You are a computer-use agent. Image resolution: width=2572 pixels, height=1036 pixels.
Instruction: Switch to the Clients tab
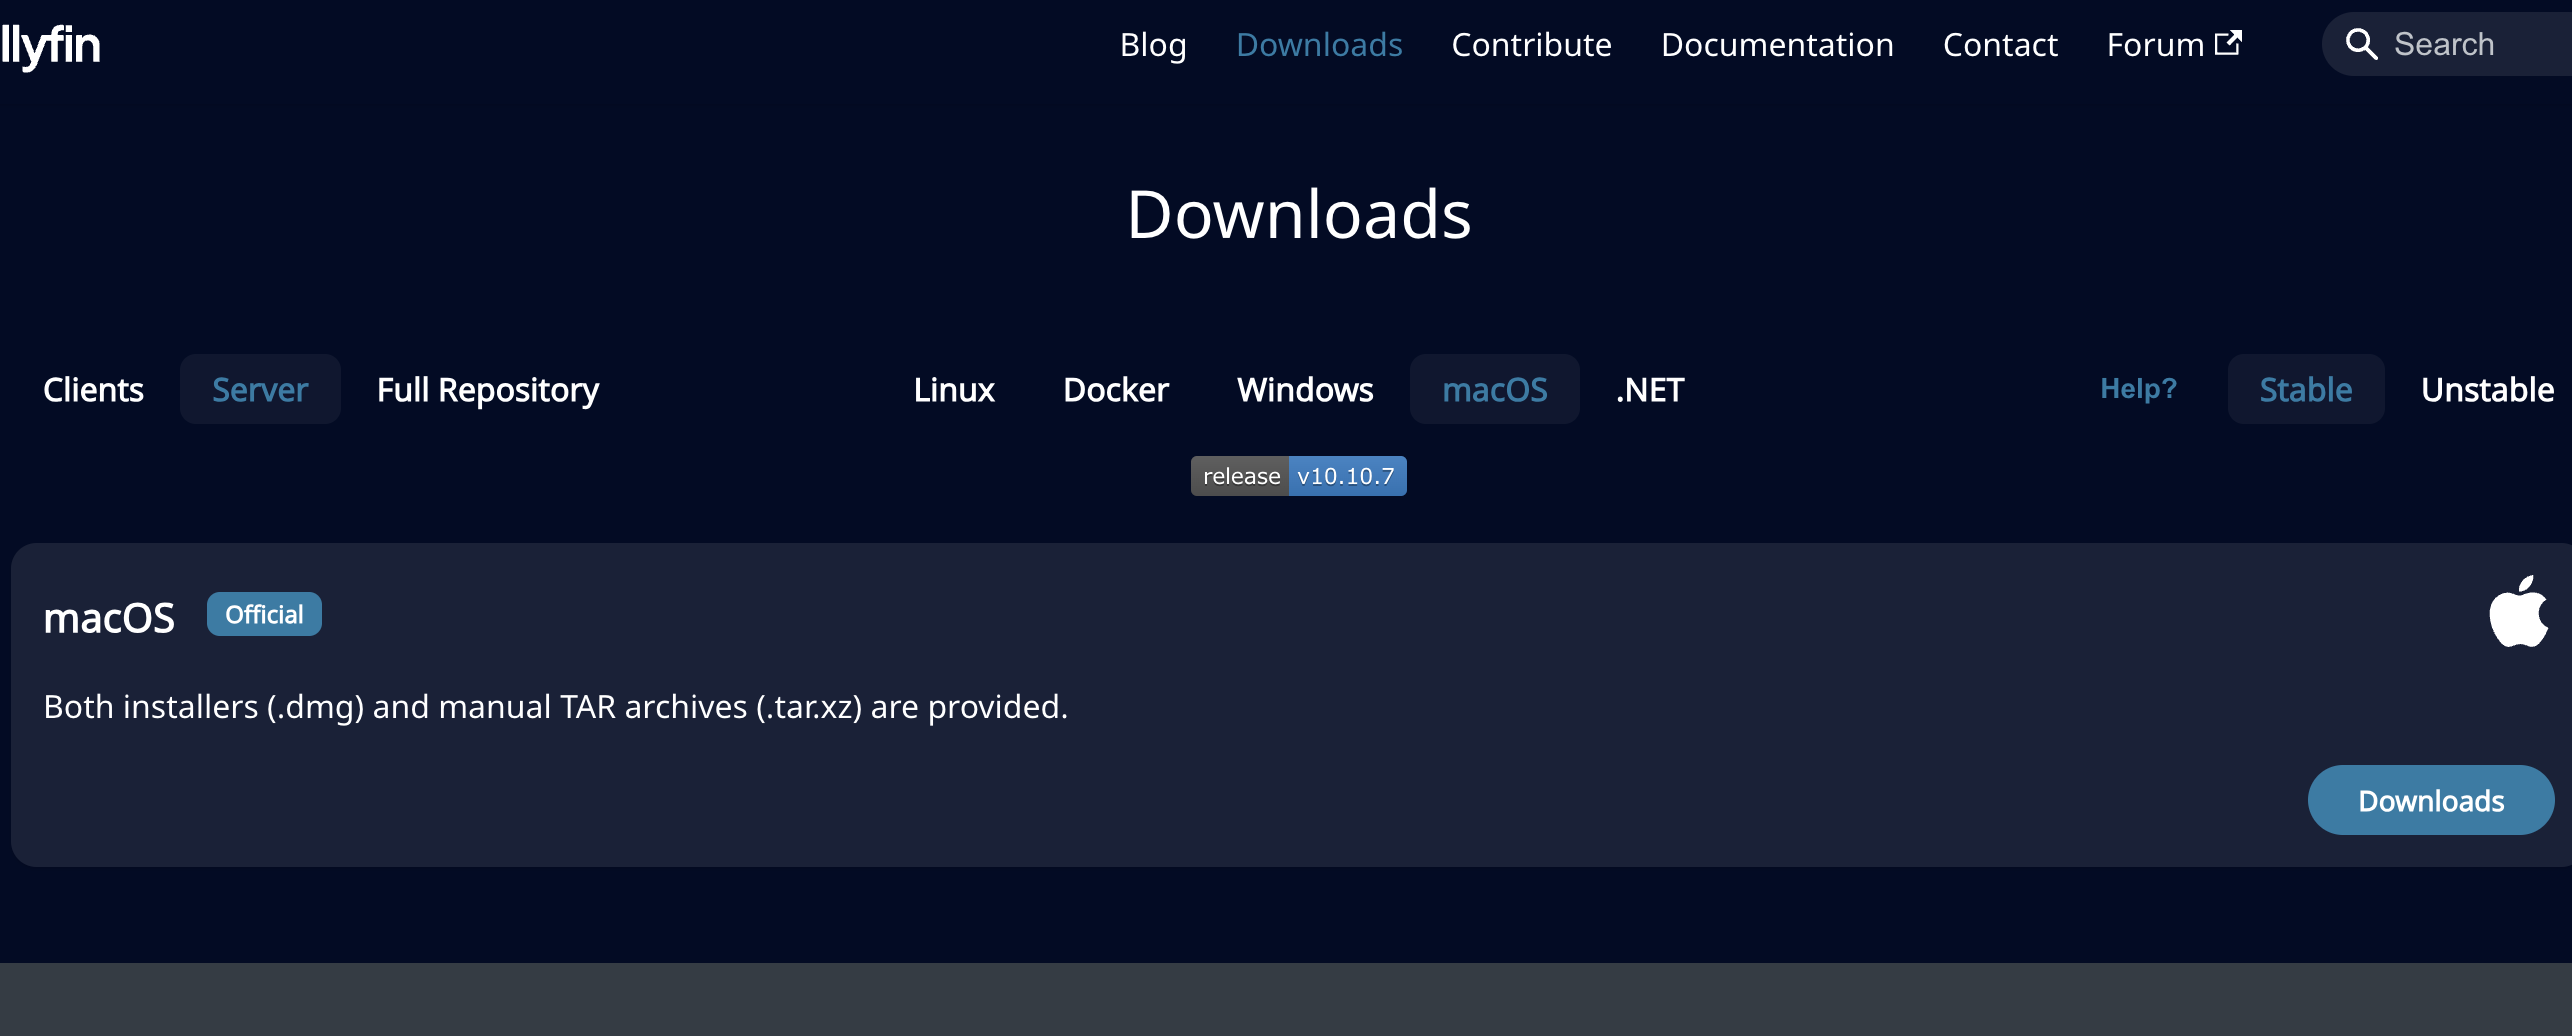[x=93, y=389]
